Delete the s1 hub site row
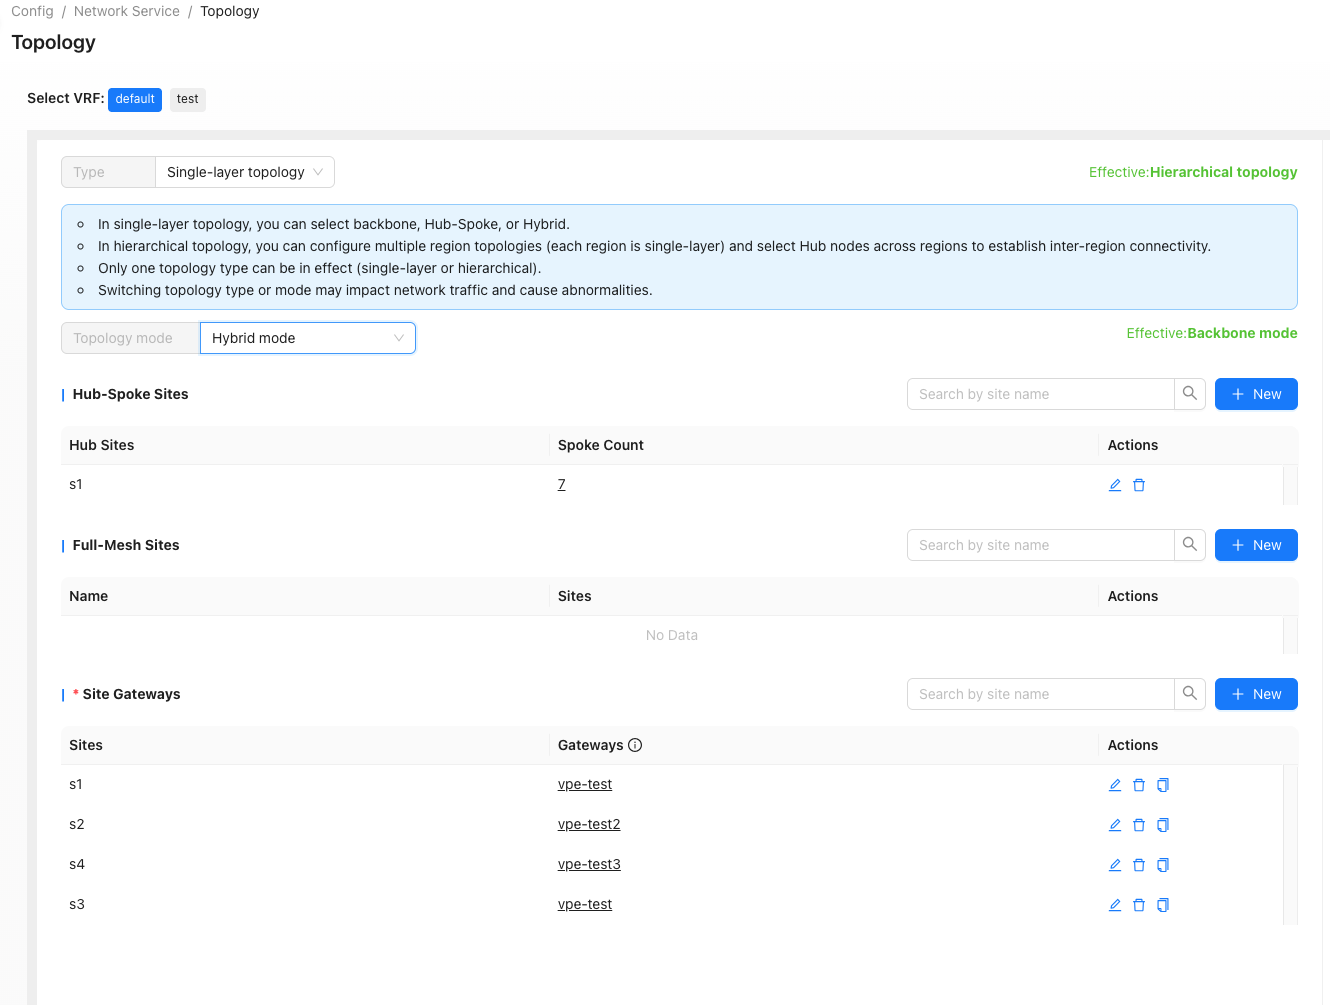The width and height of the screenshot is (1330, 1005). pyautogui.click(x=1139, y=485)
